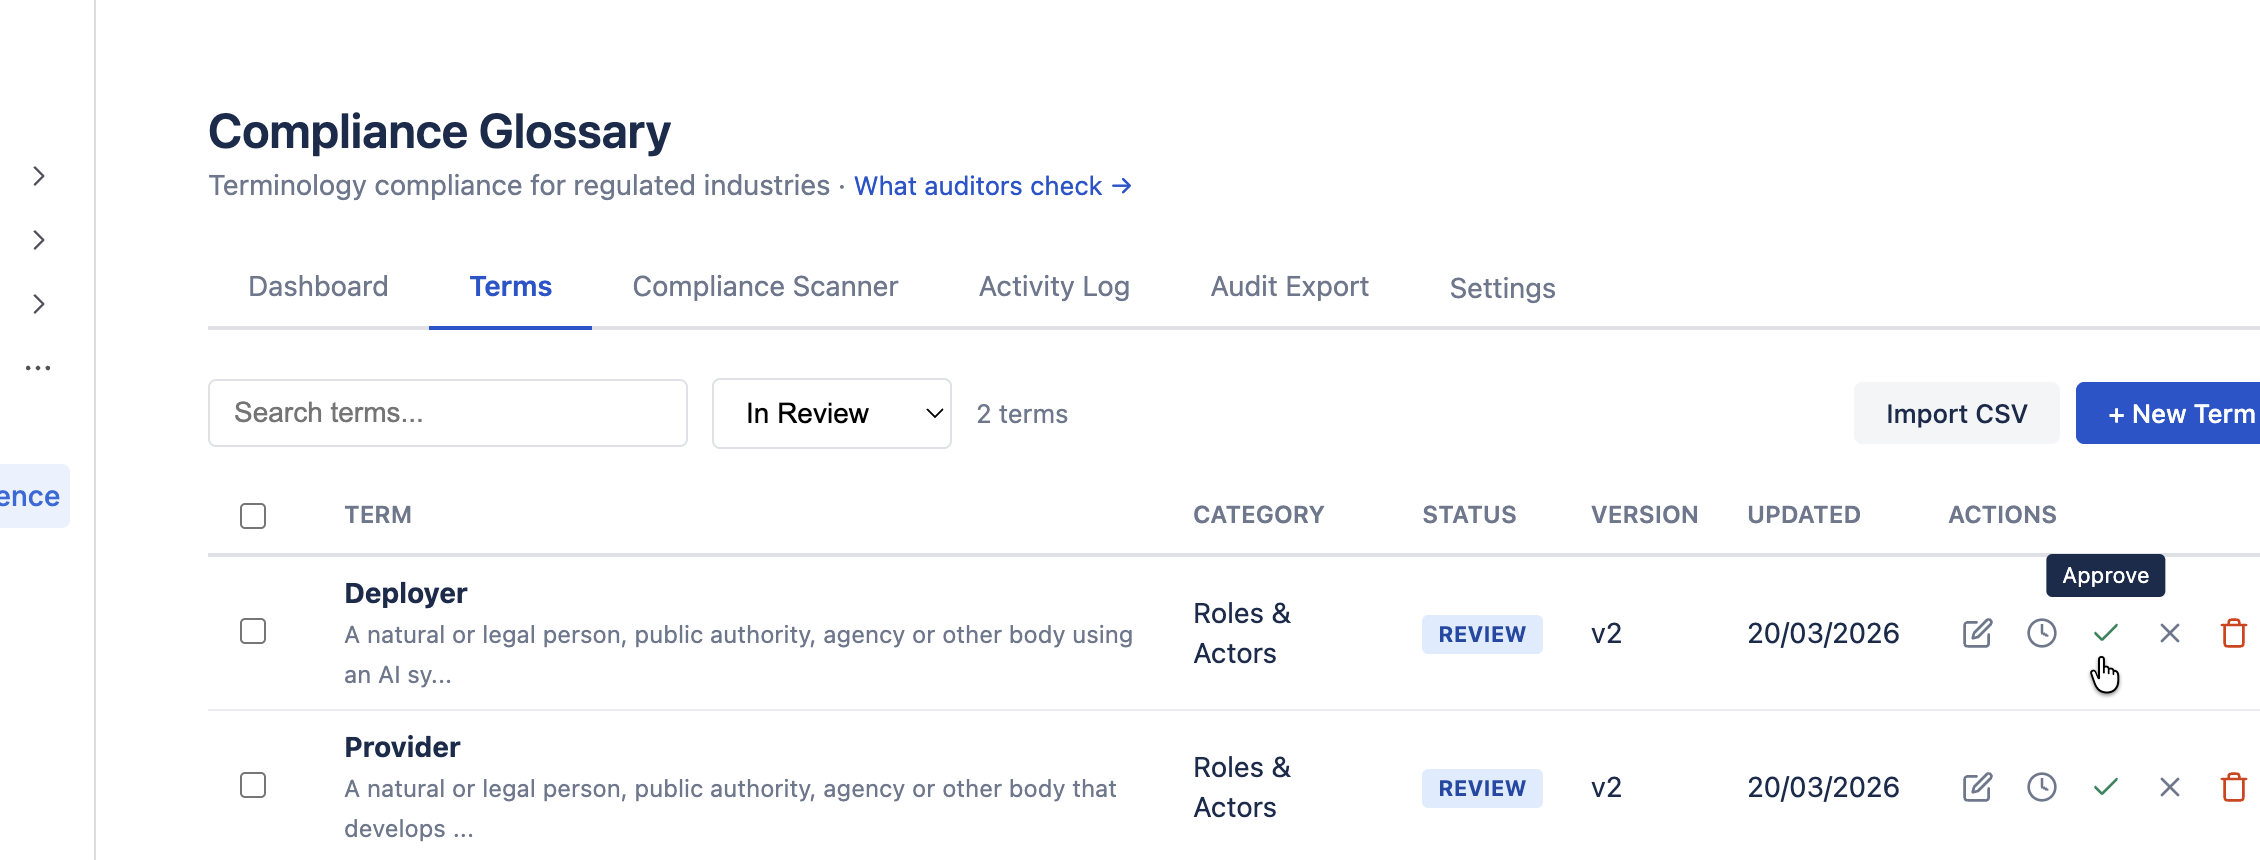Create a new term with New Term

pyautogui.click(x=2168, y=413)
